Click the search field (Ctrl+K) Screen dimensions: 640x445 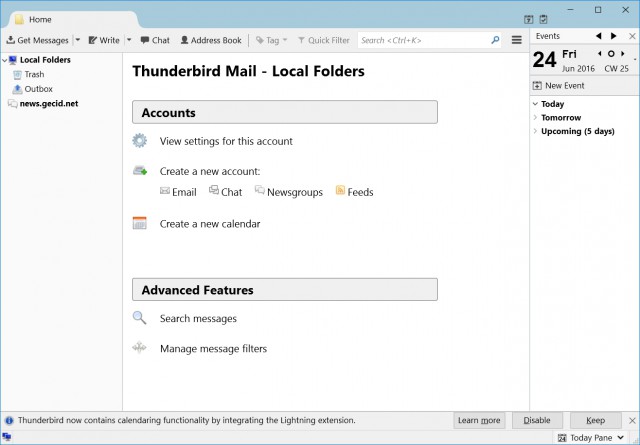[429, 40]
